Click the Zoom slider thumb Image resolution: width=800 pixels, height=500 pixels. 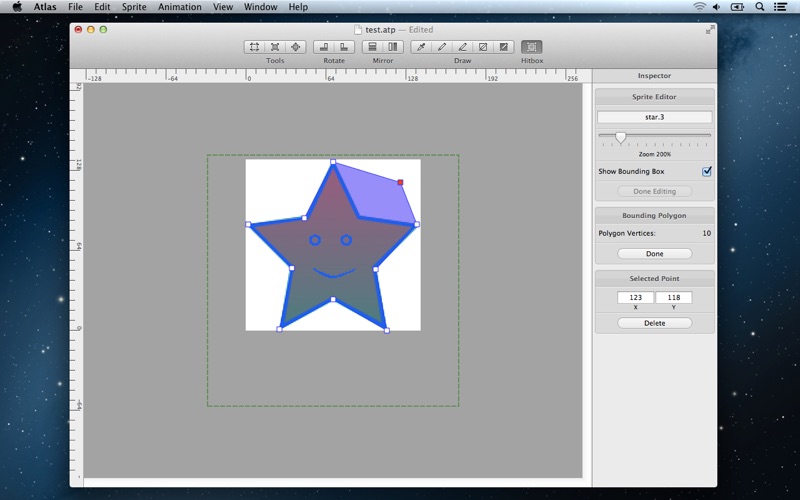(620, 137)
